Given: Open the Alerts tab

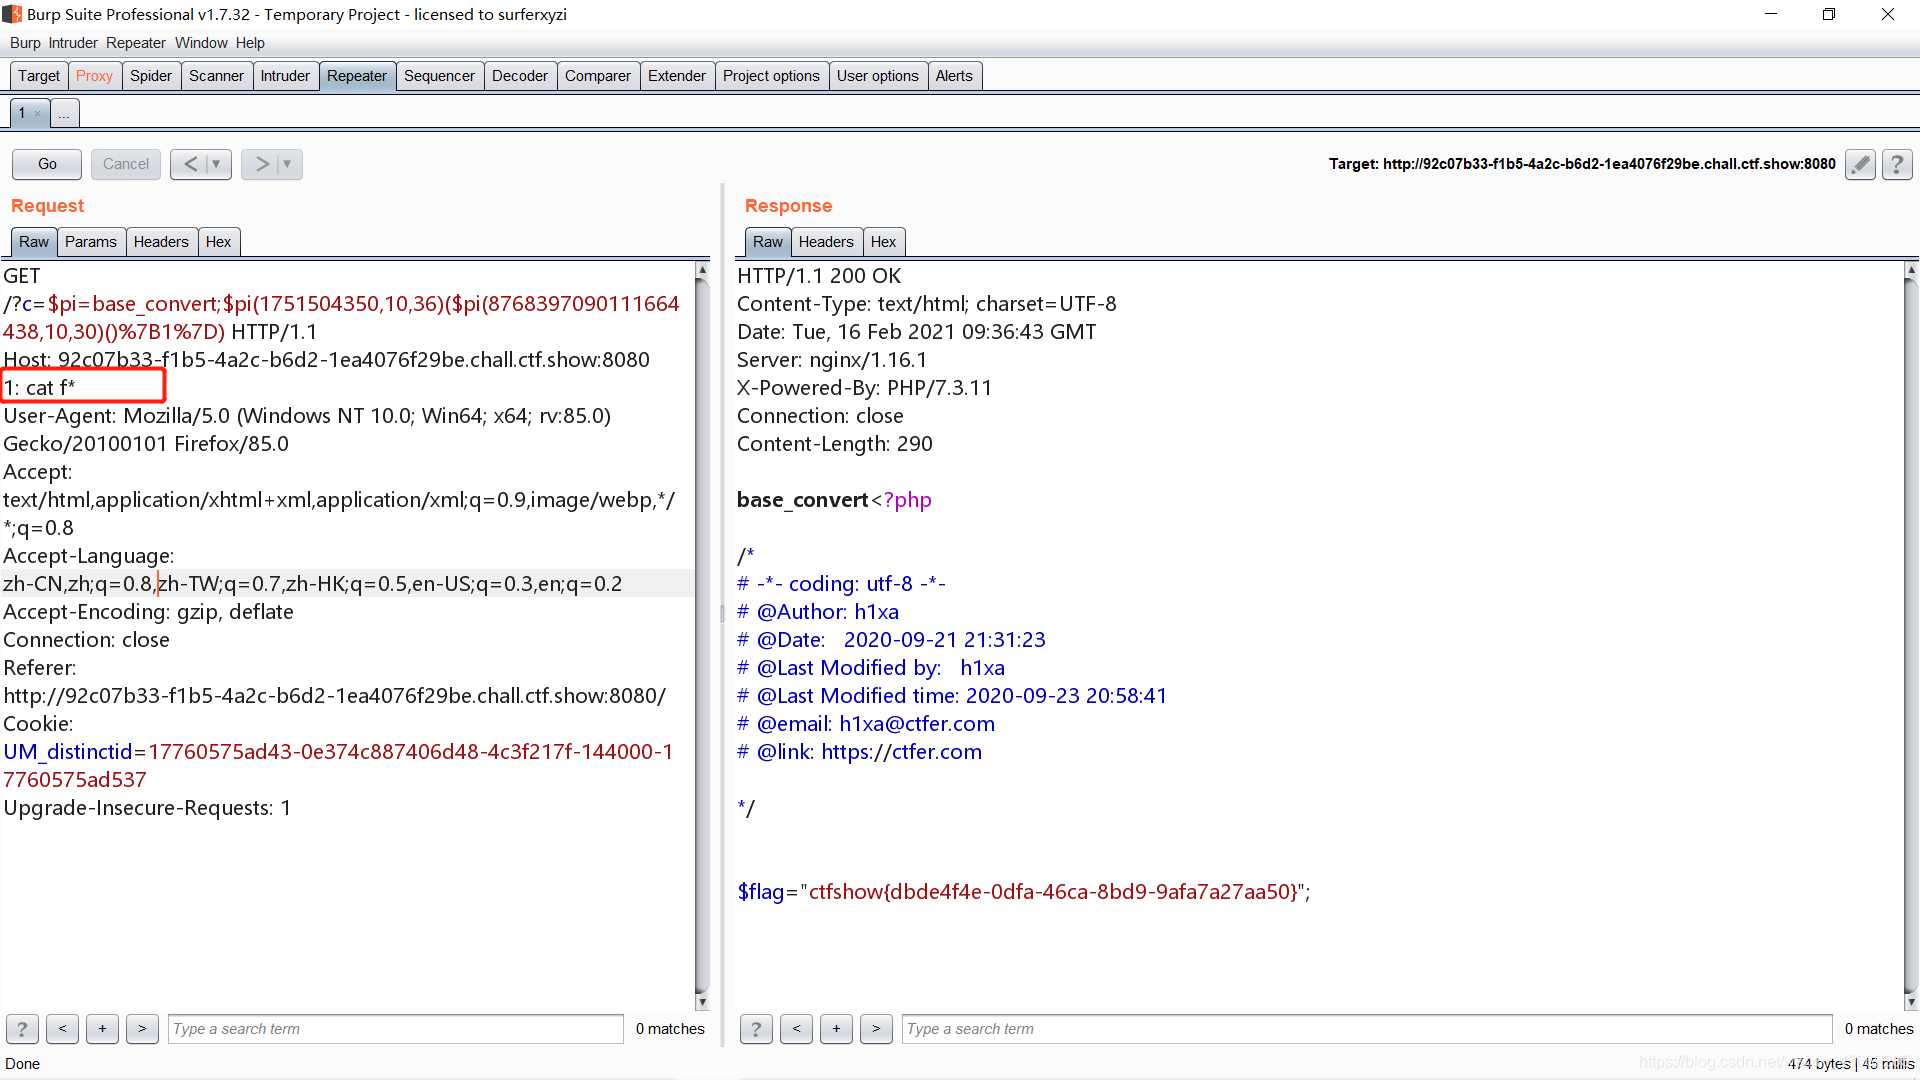Looking at the screenshot, I should point(954,76).
